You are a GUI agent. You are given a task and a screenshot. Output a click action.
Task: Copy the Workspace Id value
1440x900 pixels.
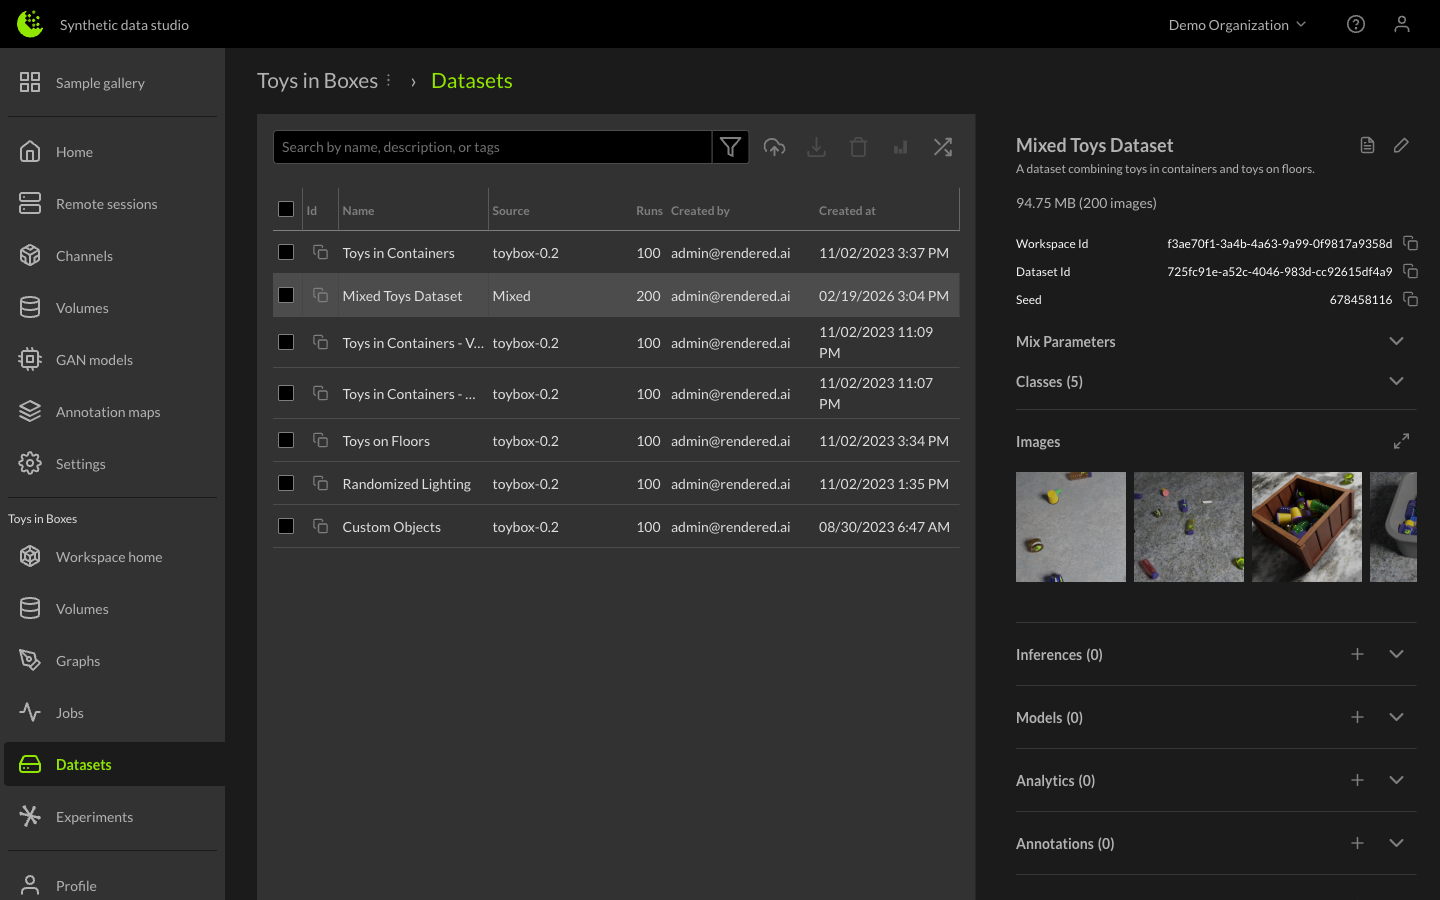pos(1410,243)
